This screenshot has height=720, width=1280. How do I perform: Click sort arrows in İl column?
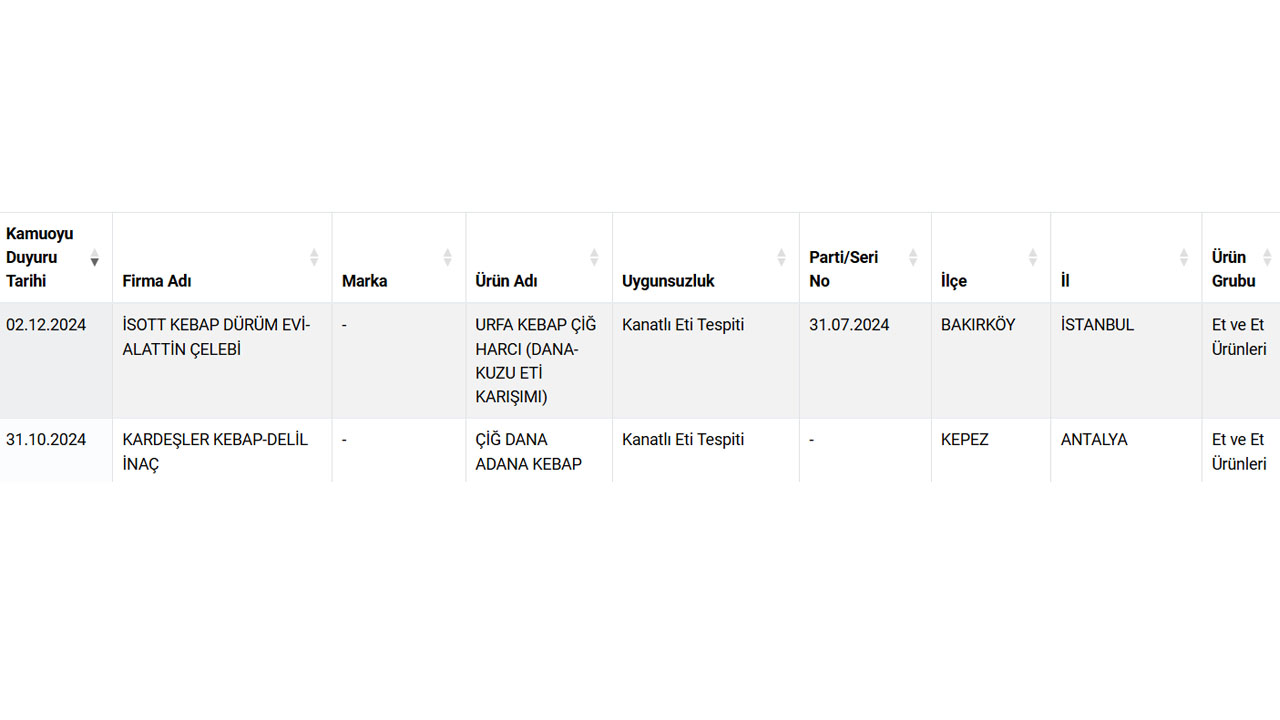coord(1183,258)
